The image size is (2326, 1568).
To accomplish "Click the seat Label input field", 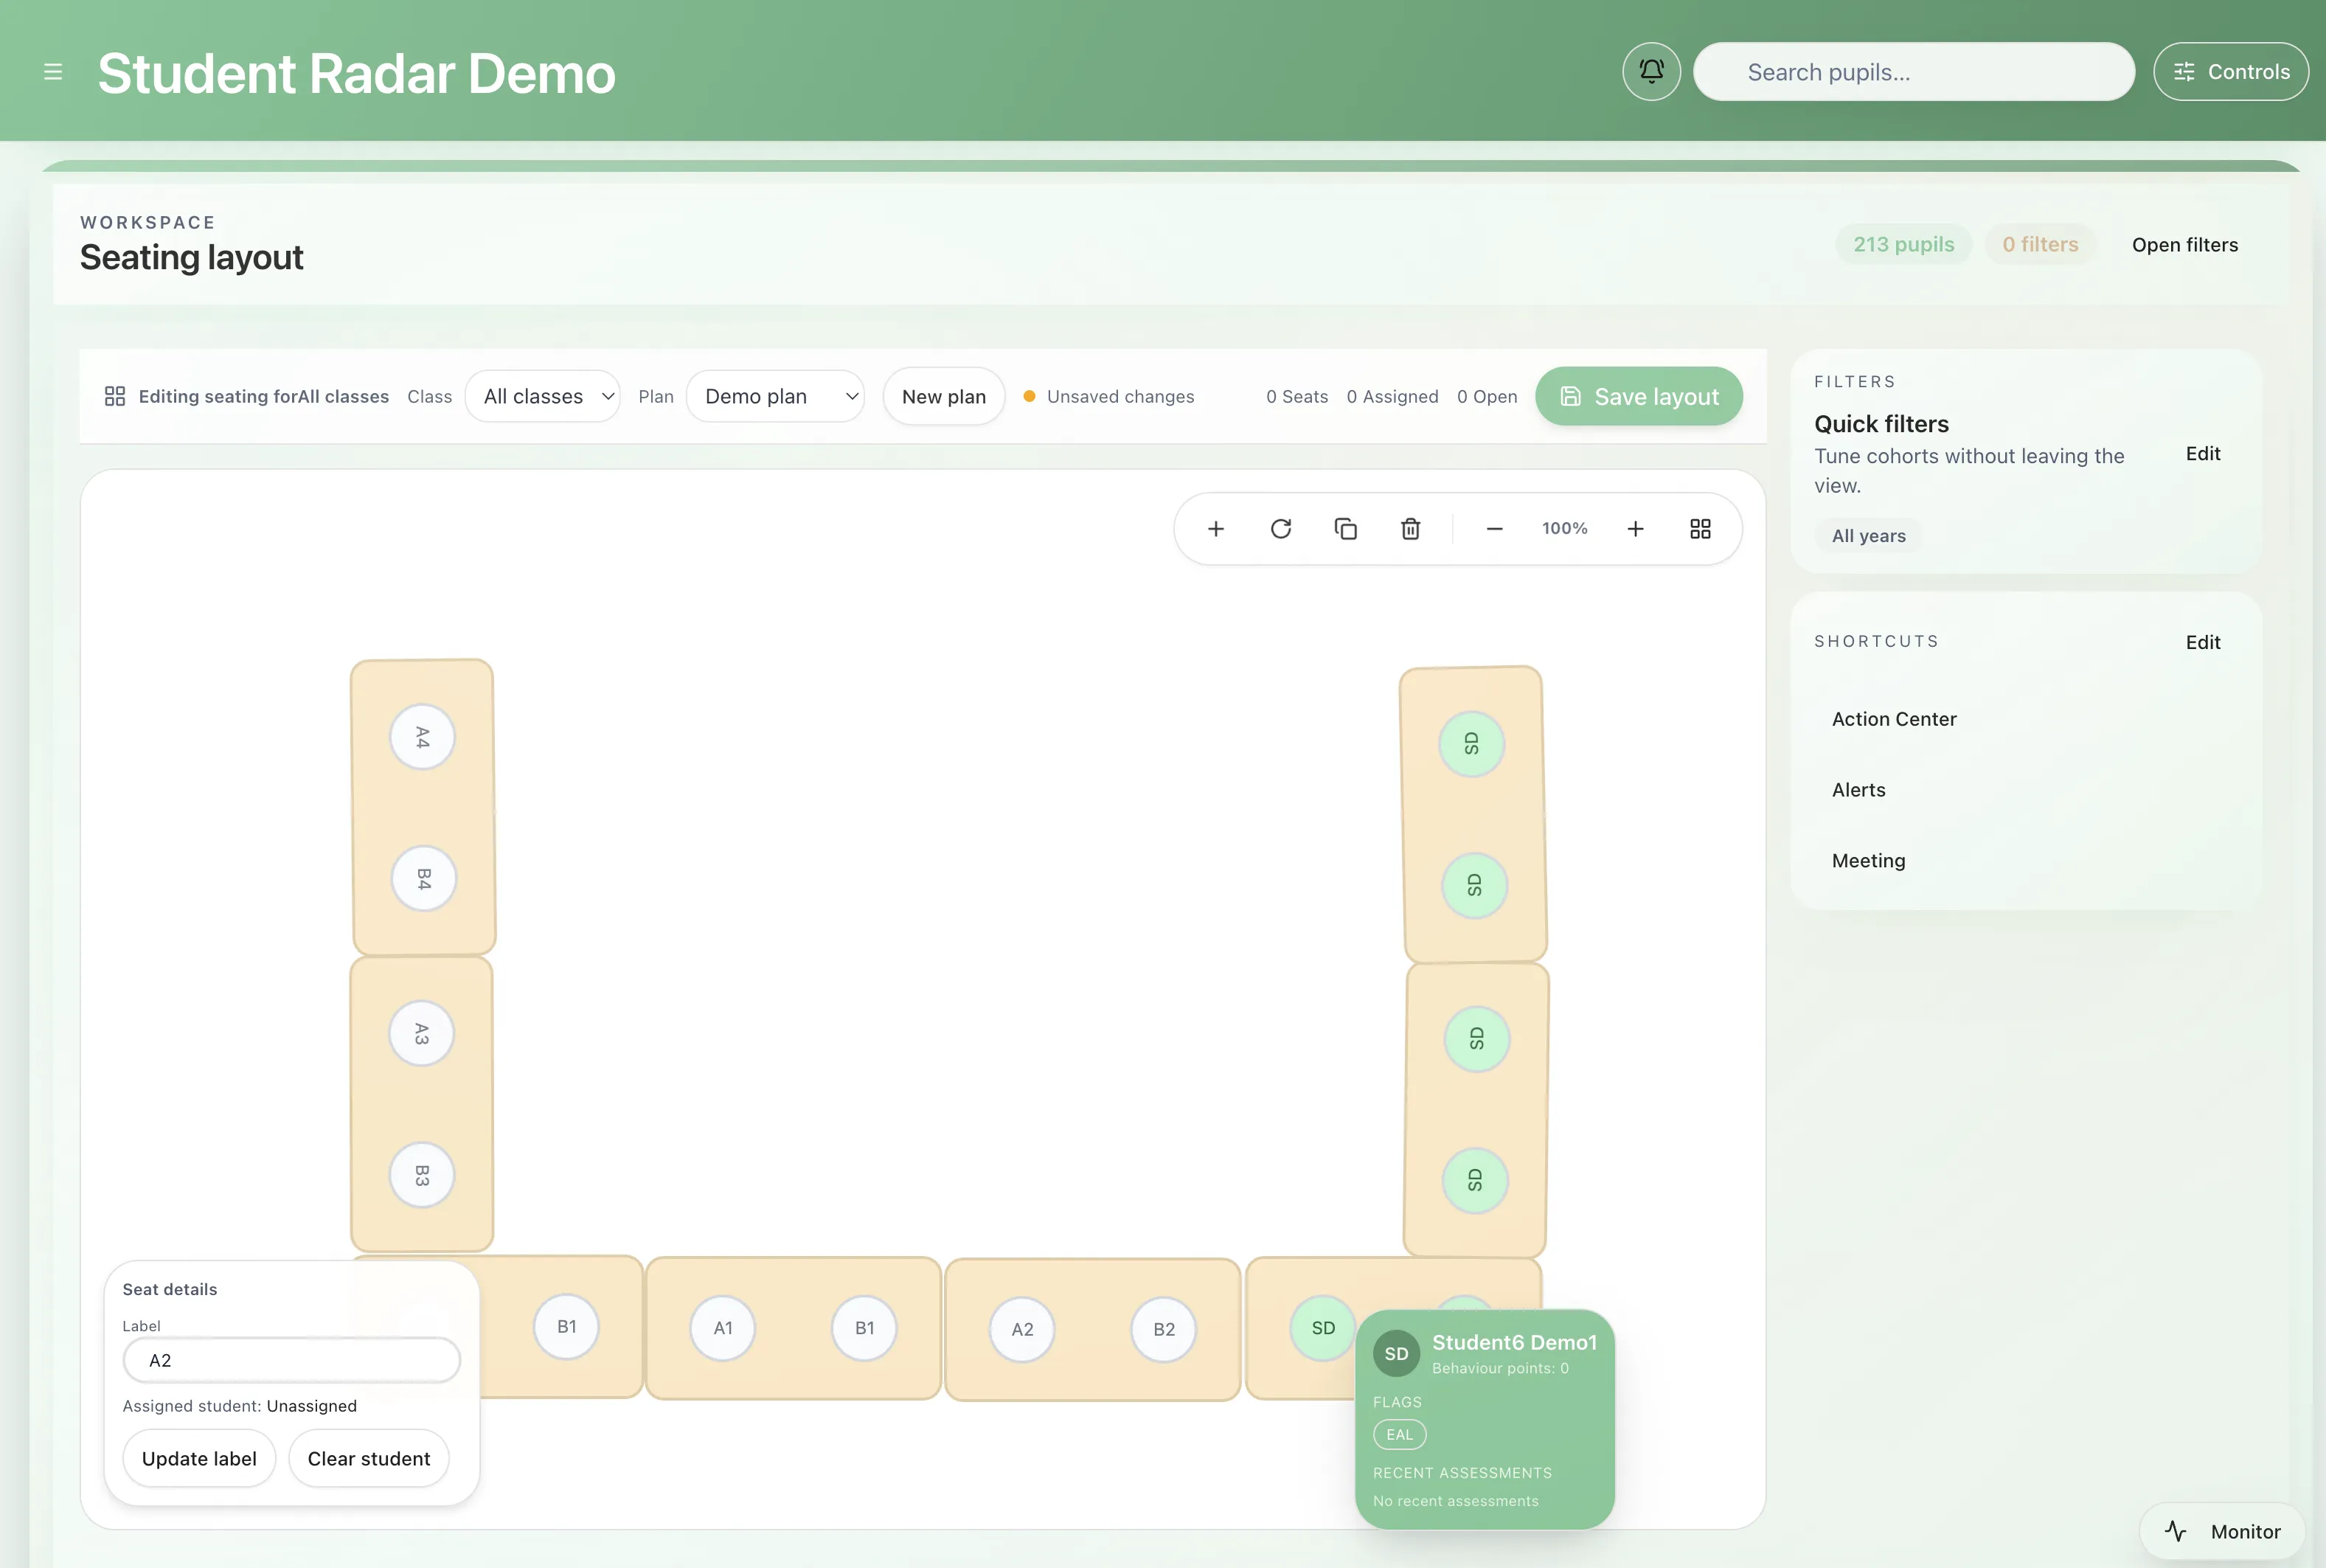I will 290,1360.
